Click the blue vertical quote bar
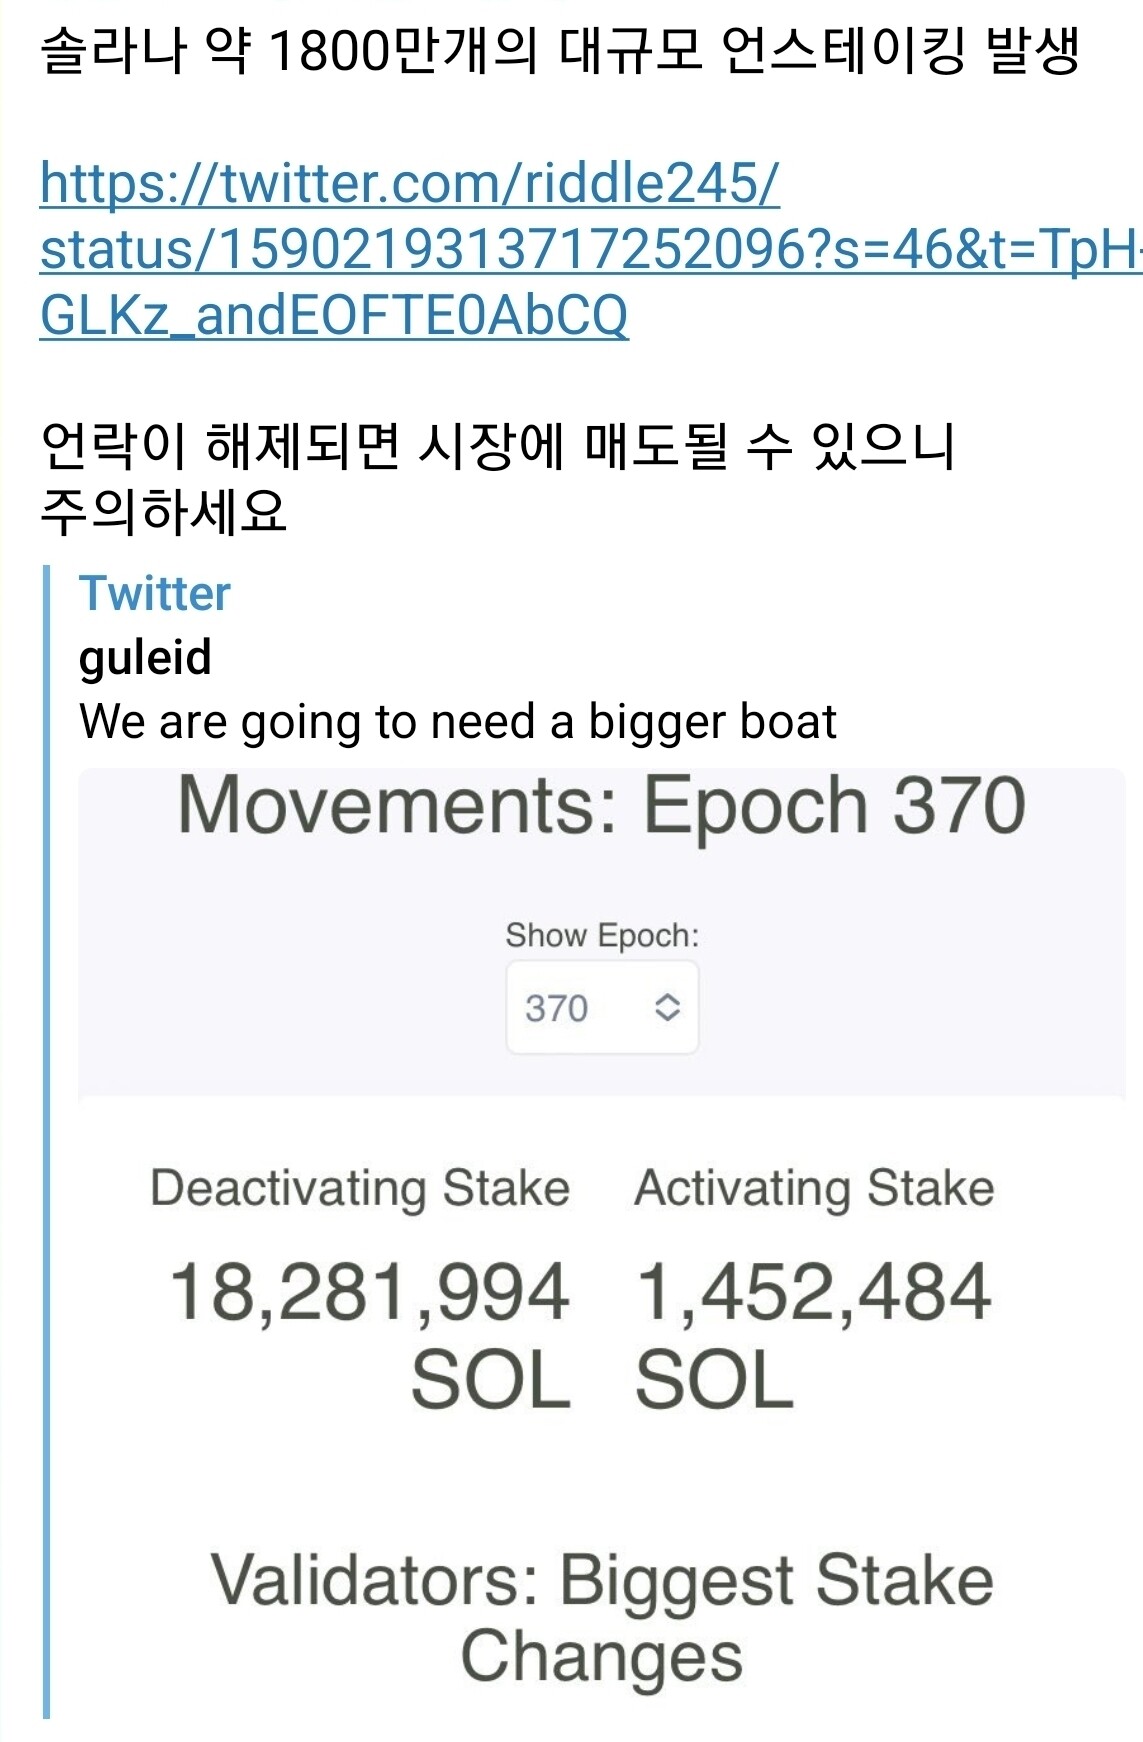The image size is (1143, 1742). click(46, 1140)
